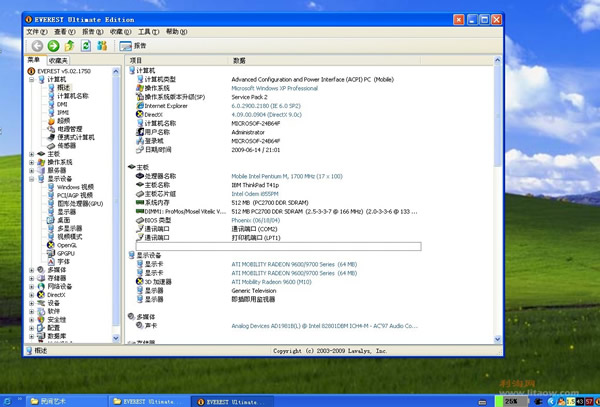Select DMI node in tree
600x407 pixels.
click(62, 104)
